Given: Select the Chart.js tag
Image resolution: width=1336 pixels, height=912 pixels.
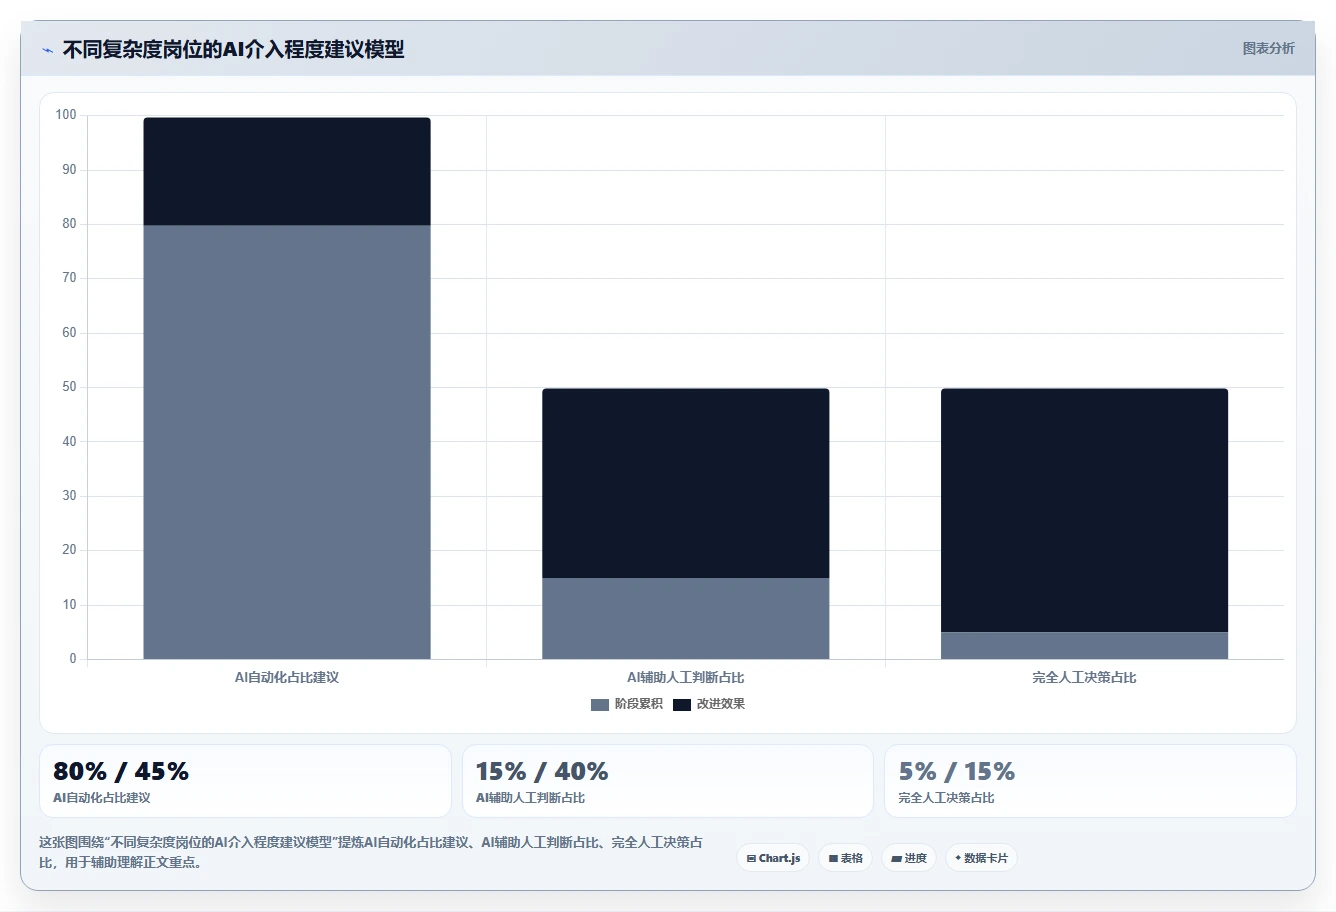Looking at the screenshot, I should 773,858.
